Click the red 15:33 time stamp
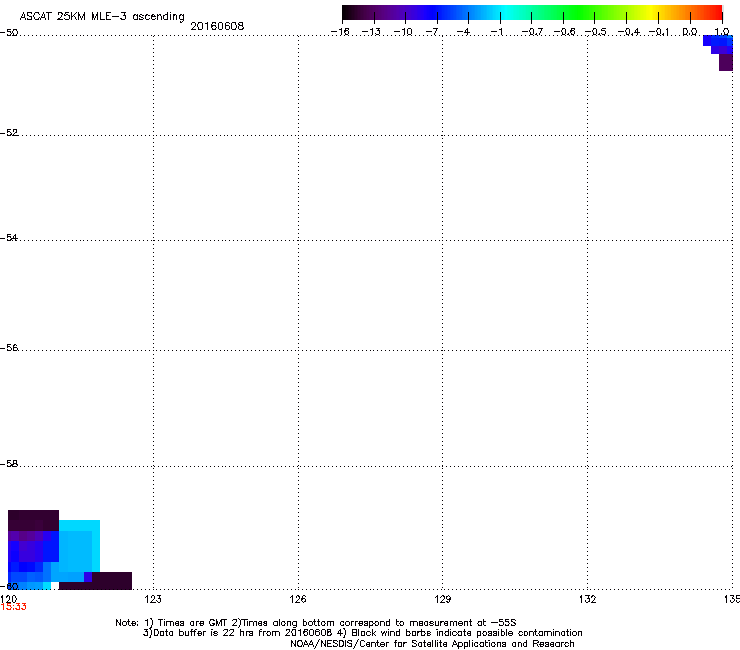Viewport: 740px width, 650px height. (14, 607)
